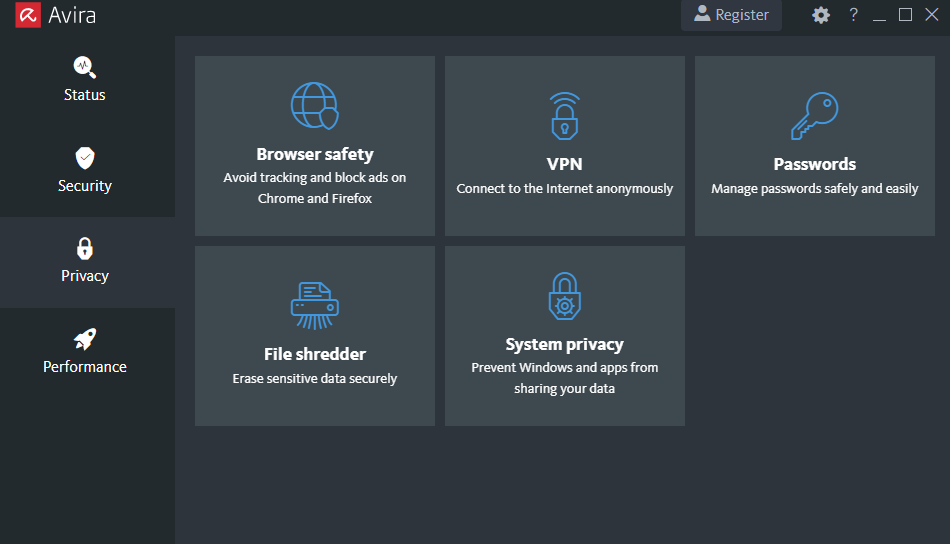Click the Browser safety globe icon
The width and height of the screenshot is (950, 544).
[x=314, y=106]
